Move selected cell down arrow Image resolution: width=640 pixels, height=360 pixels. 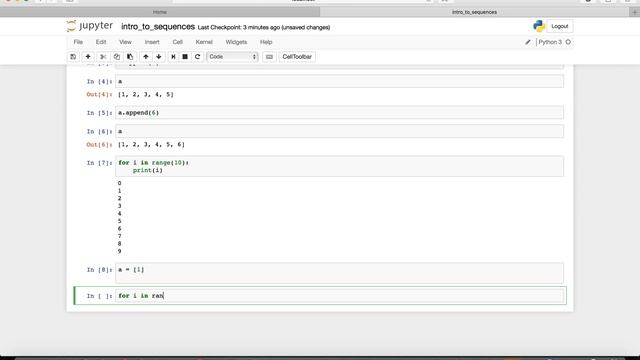pos(159,57)
